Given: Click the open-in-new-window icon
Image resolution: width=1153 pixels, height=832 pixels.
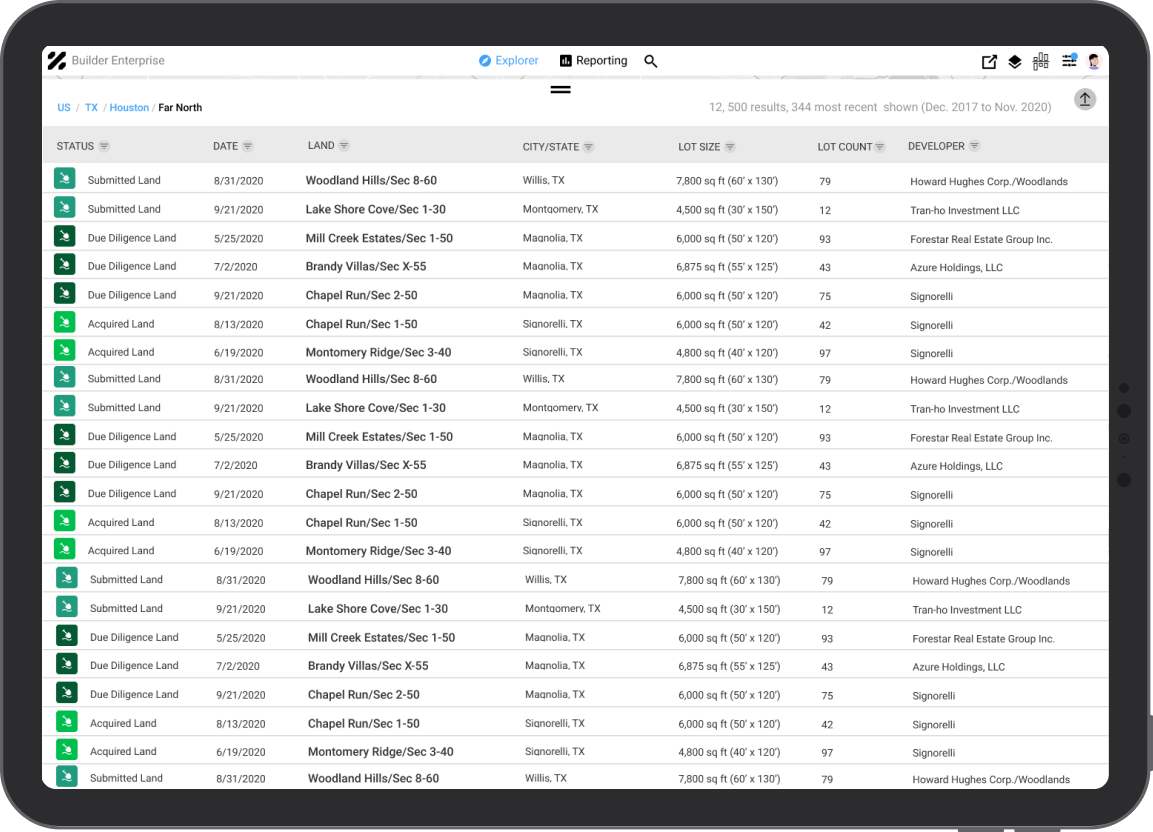Looking at the screenshot, I should pos(990,62).
